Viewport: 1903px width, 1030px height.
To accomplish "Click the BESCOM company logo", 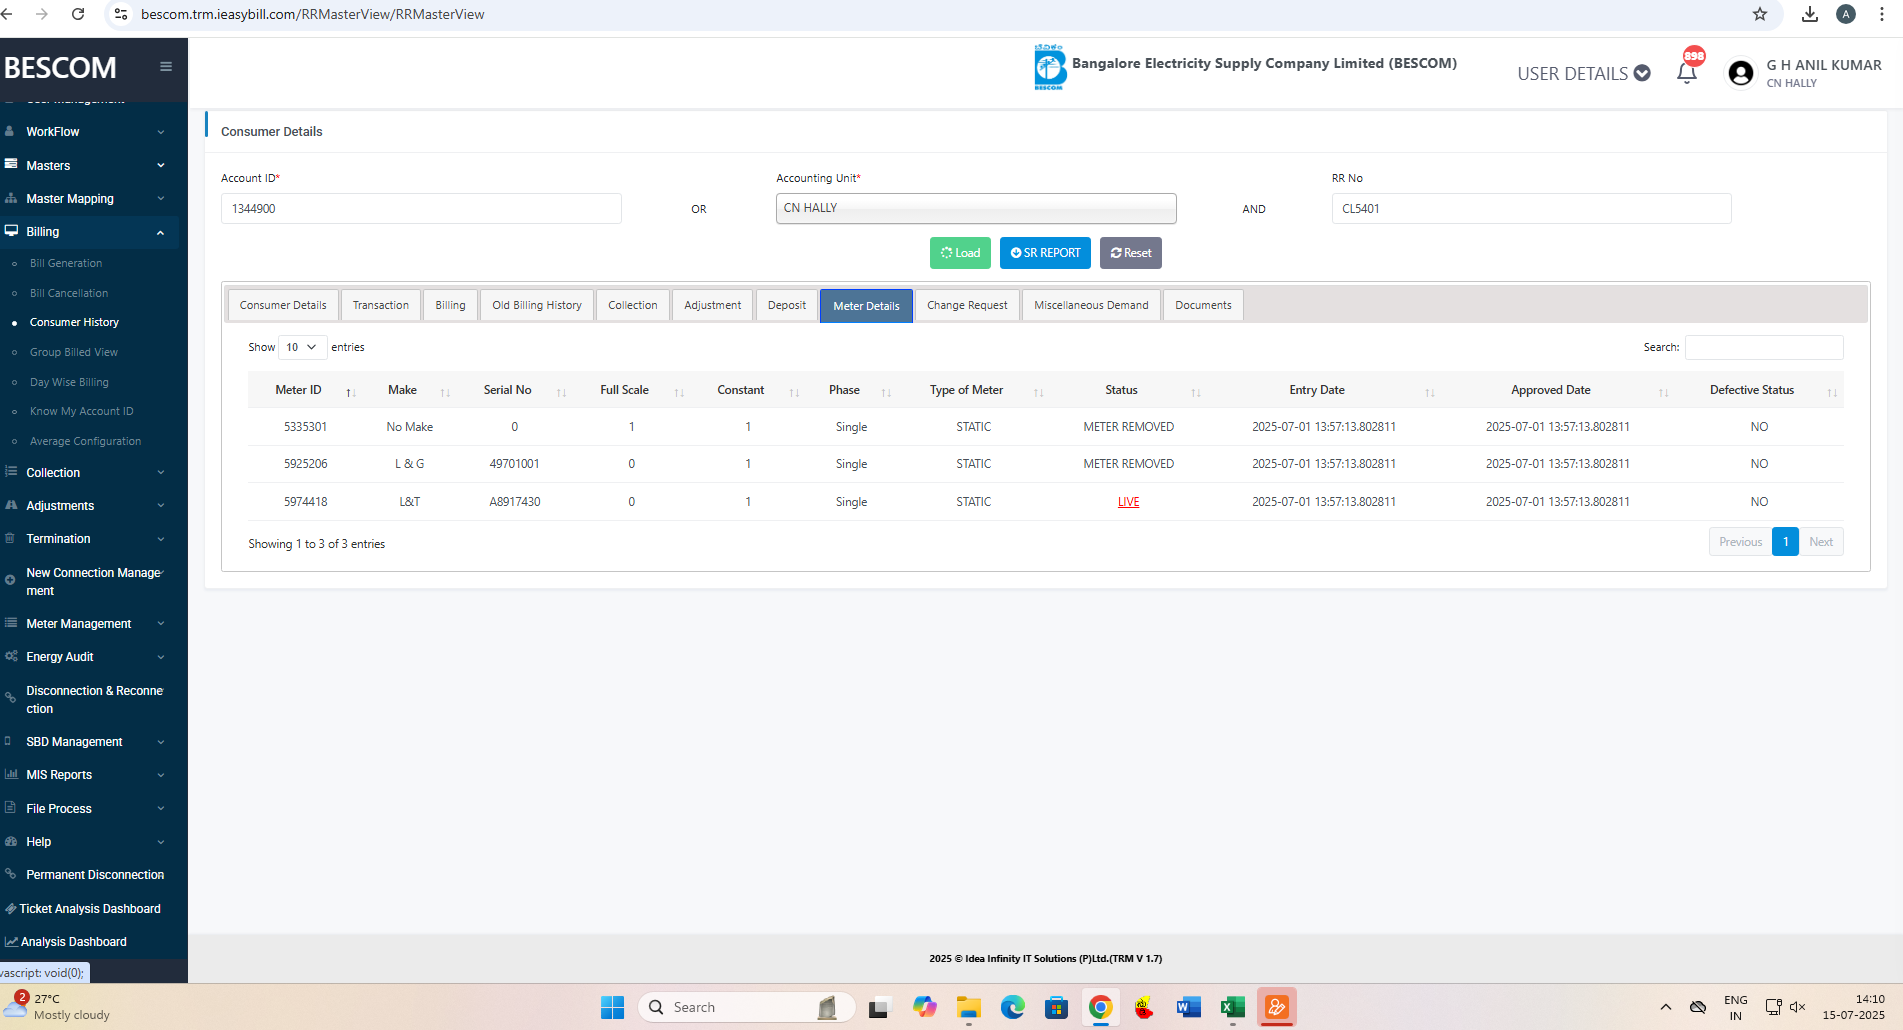I will (x=1049, y=67).
